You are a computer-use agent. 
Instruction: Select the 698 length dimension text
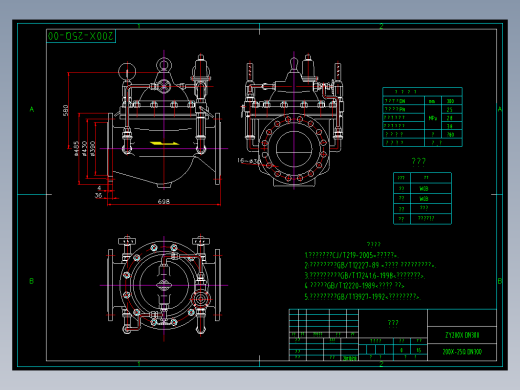163,201
